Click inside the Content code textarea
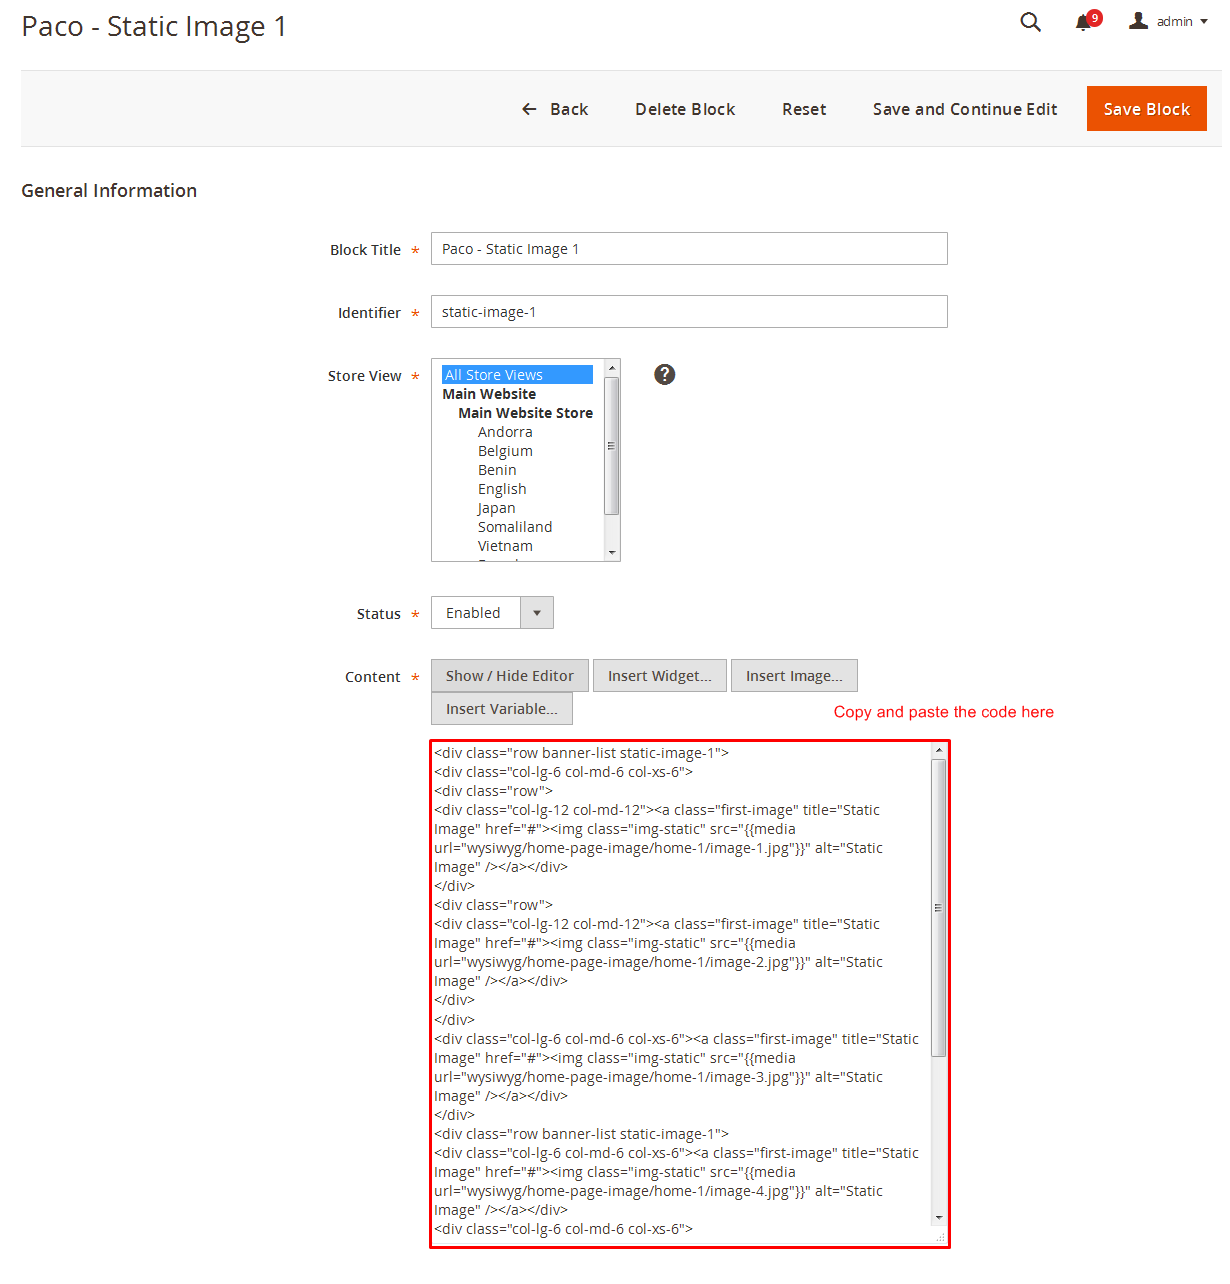1230x1284 pixels. coord(681,993)
